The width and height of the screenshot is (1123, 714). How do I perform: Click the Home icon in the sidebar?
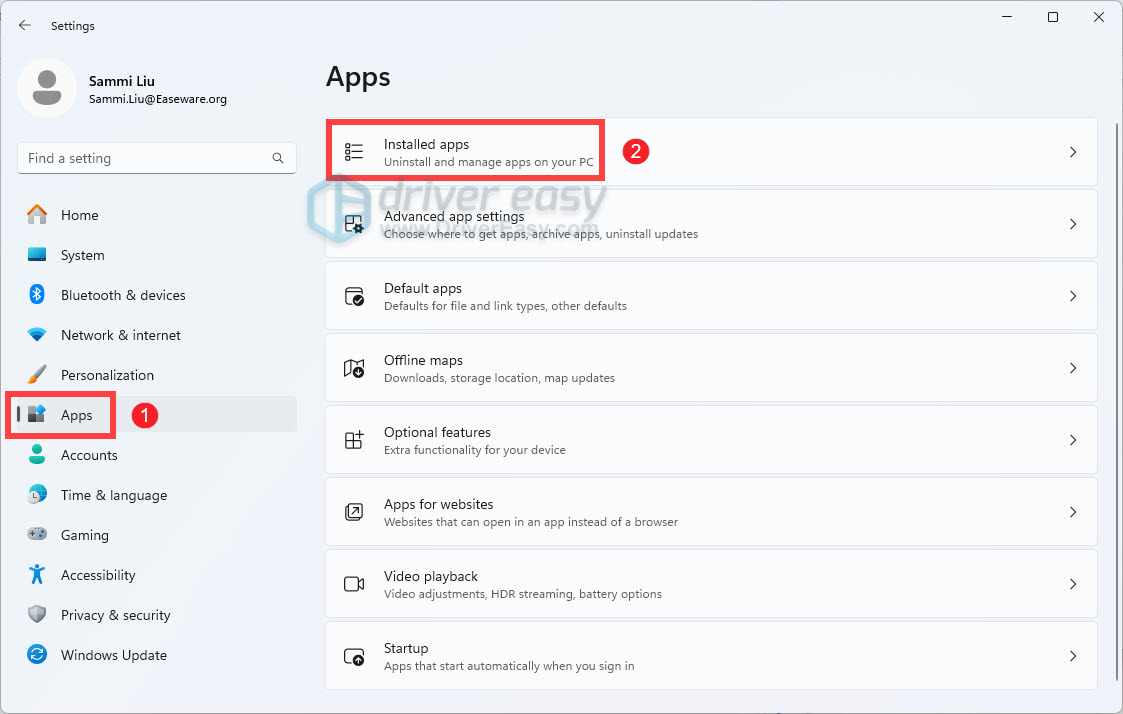point(38,214)
